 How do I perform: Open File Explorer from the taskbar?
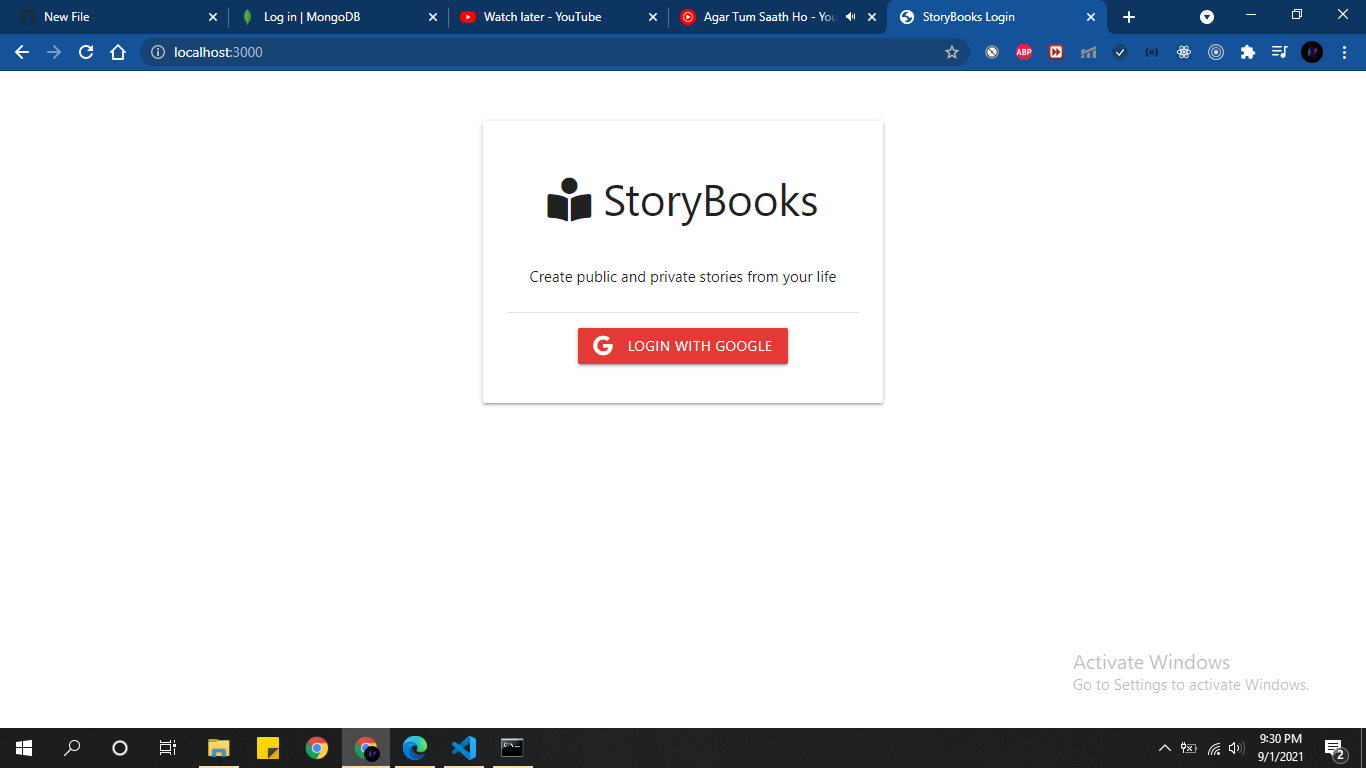[218, 747]
